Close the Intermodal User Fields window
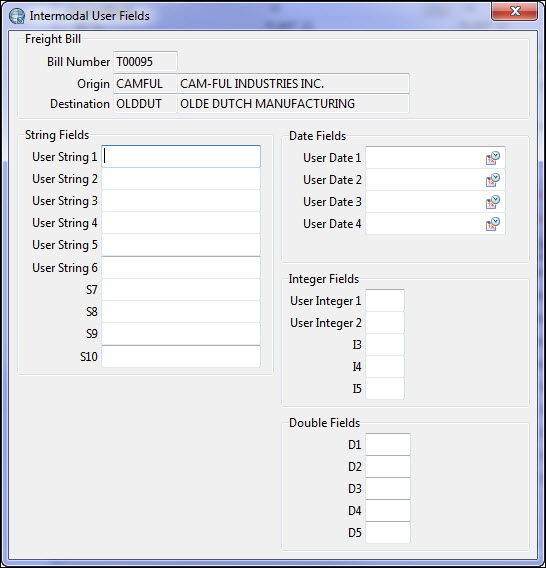This screenshot has height=568, width=546. point(514,11)
